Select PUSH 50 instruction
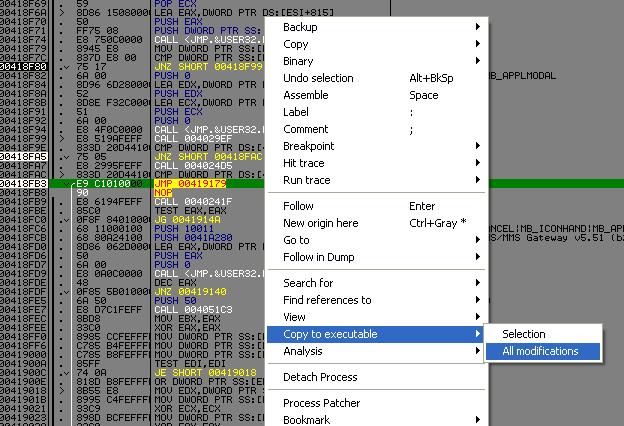 tap(175, 301)
